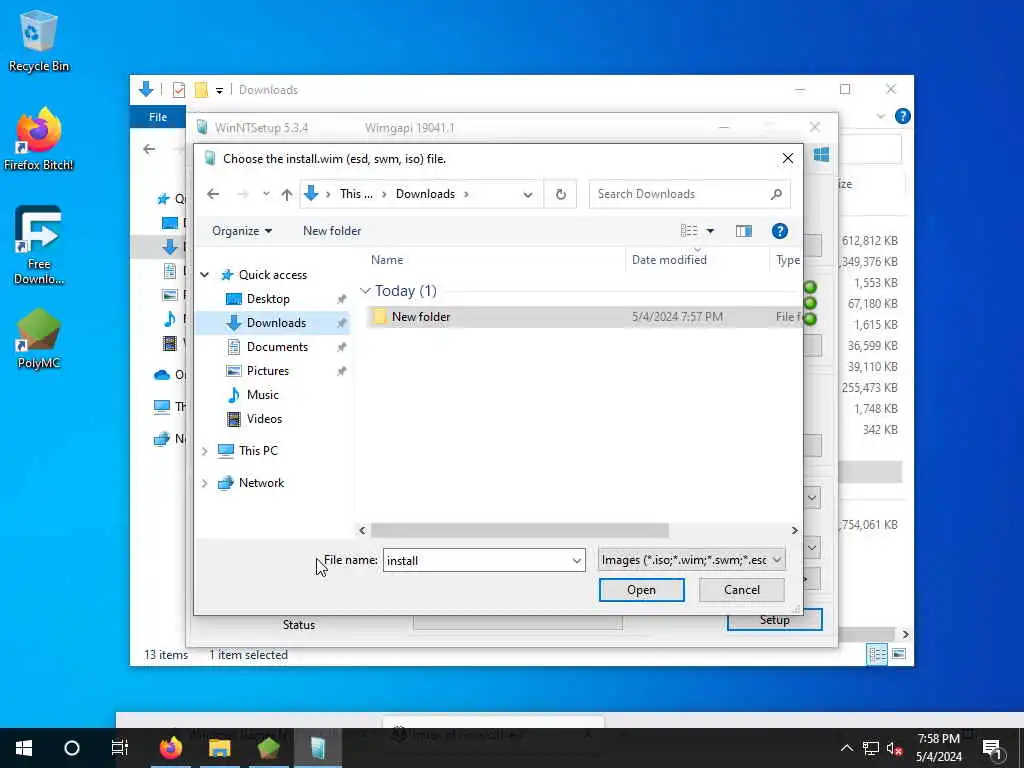Screen dimensions: 1024x768
Task: Select Music in the navigation pane
Action: (263, 394)
